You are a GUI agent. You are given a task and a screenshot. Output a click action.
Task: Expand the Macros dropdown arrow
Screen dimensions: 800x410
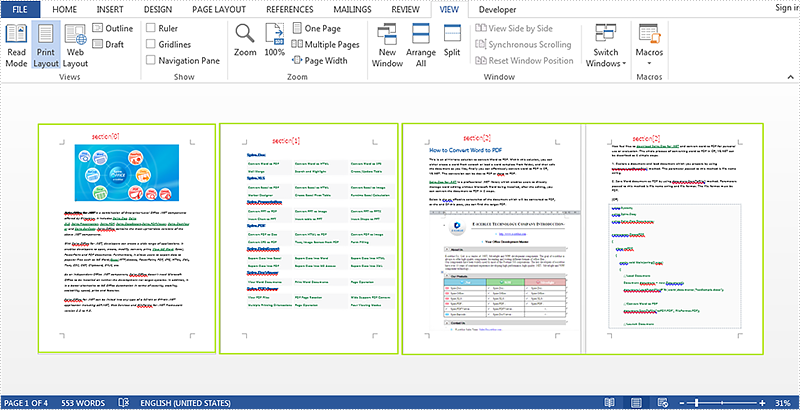649,64
